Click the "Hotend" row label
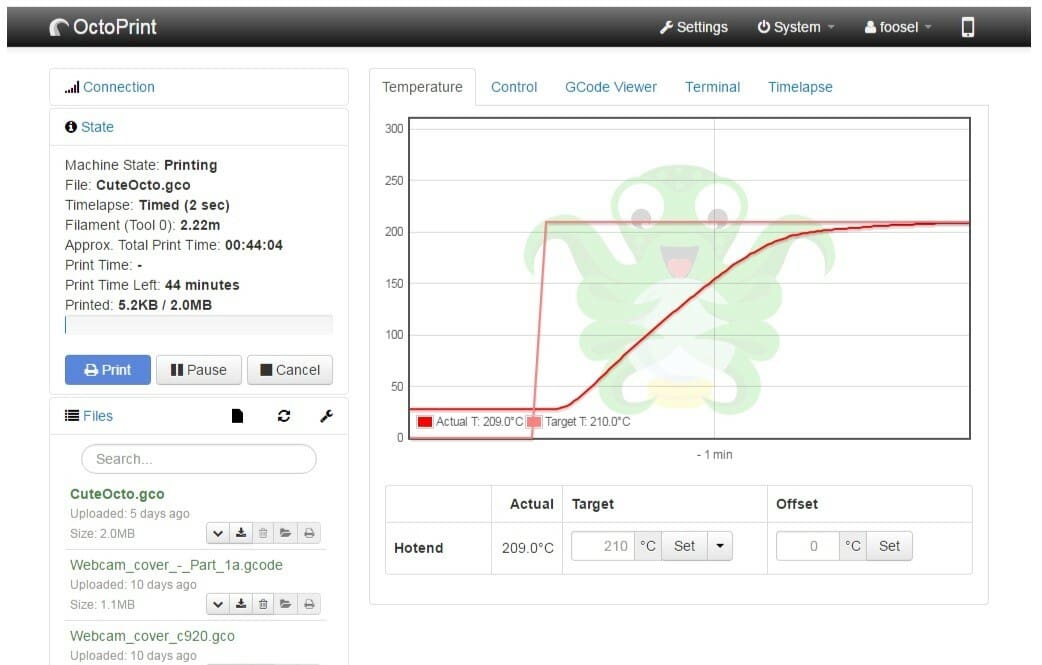 tap(419, 548)
